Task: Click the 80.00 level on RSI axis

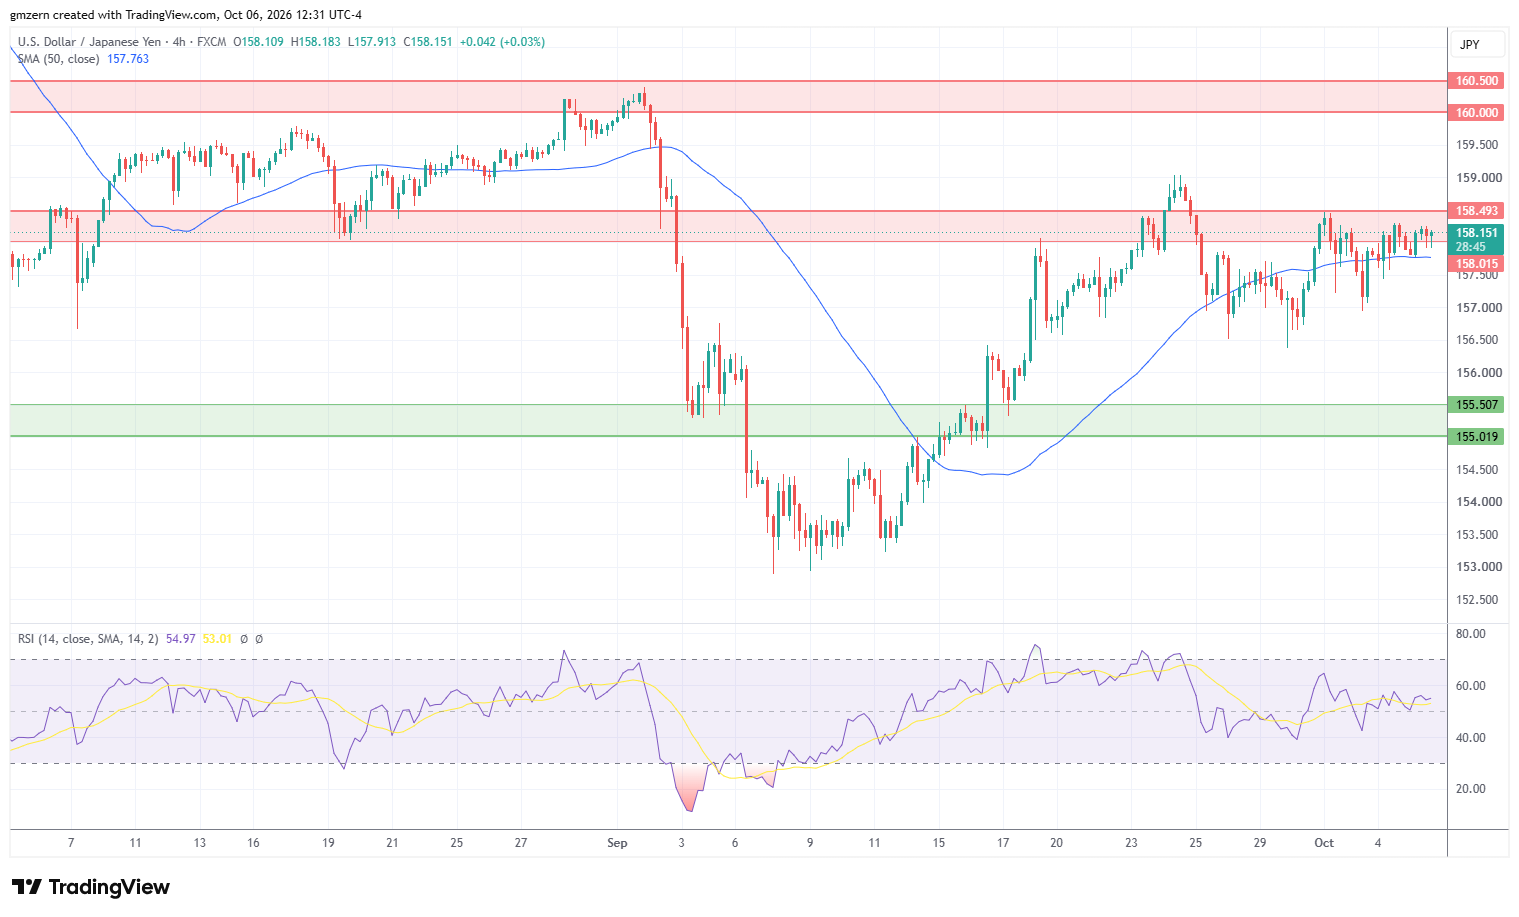Action: [1470, 634]
